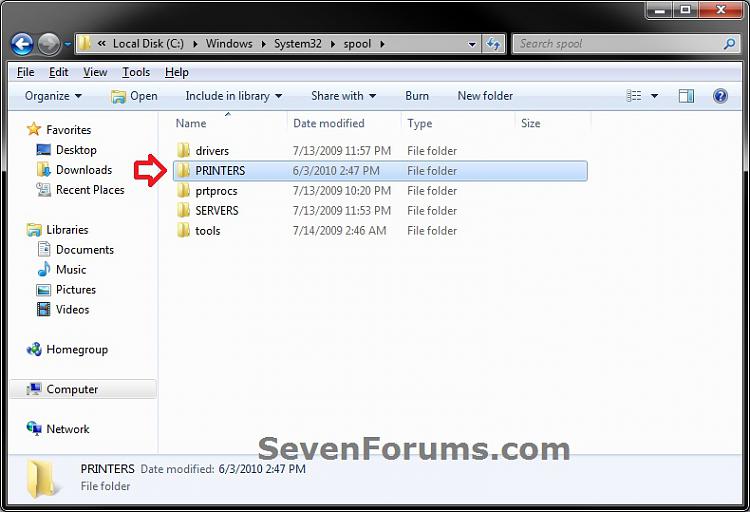Open the Videos library
750x512 pixels.
[x=72, y=310]
